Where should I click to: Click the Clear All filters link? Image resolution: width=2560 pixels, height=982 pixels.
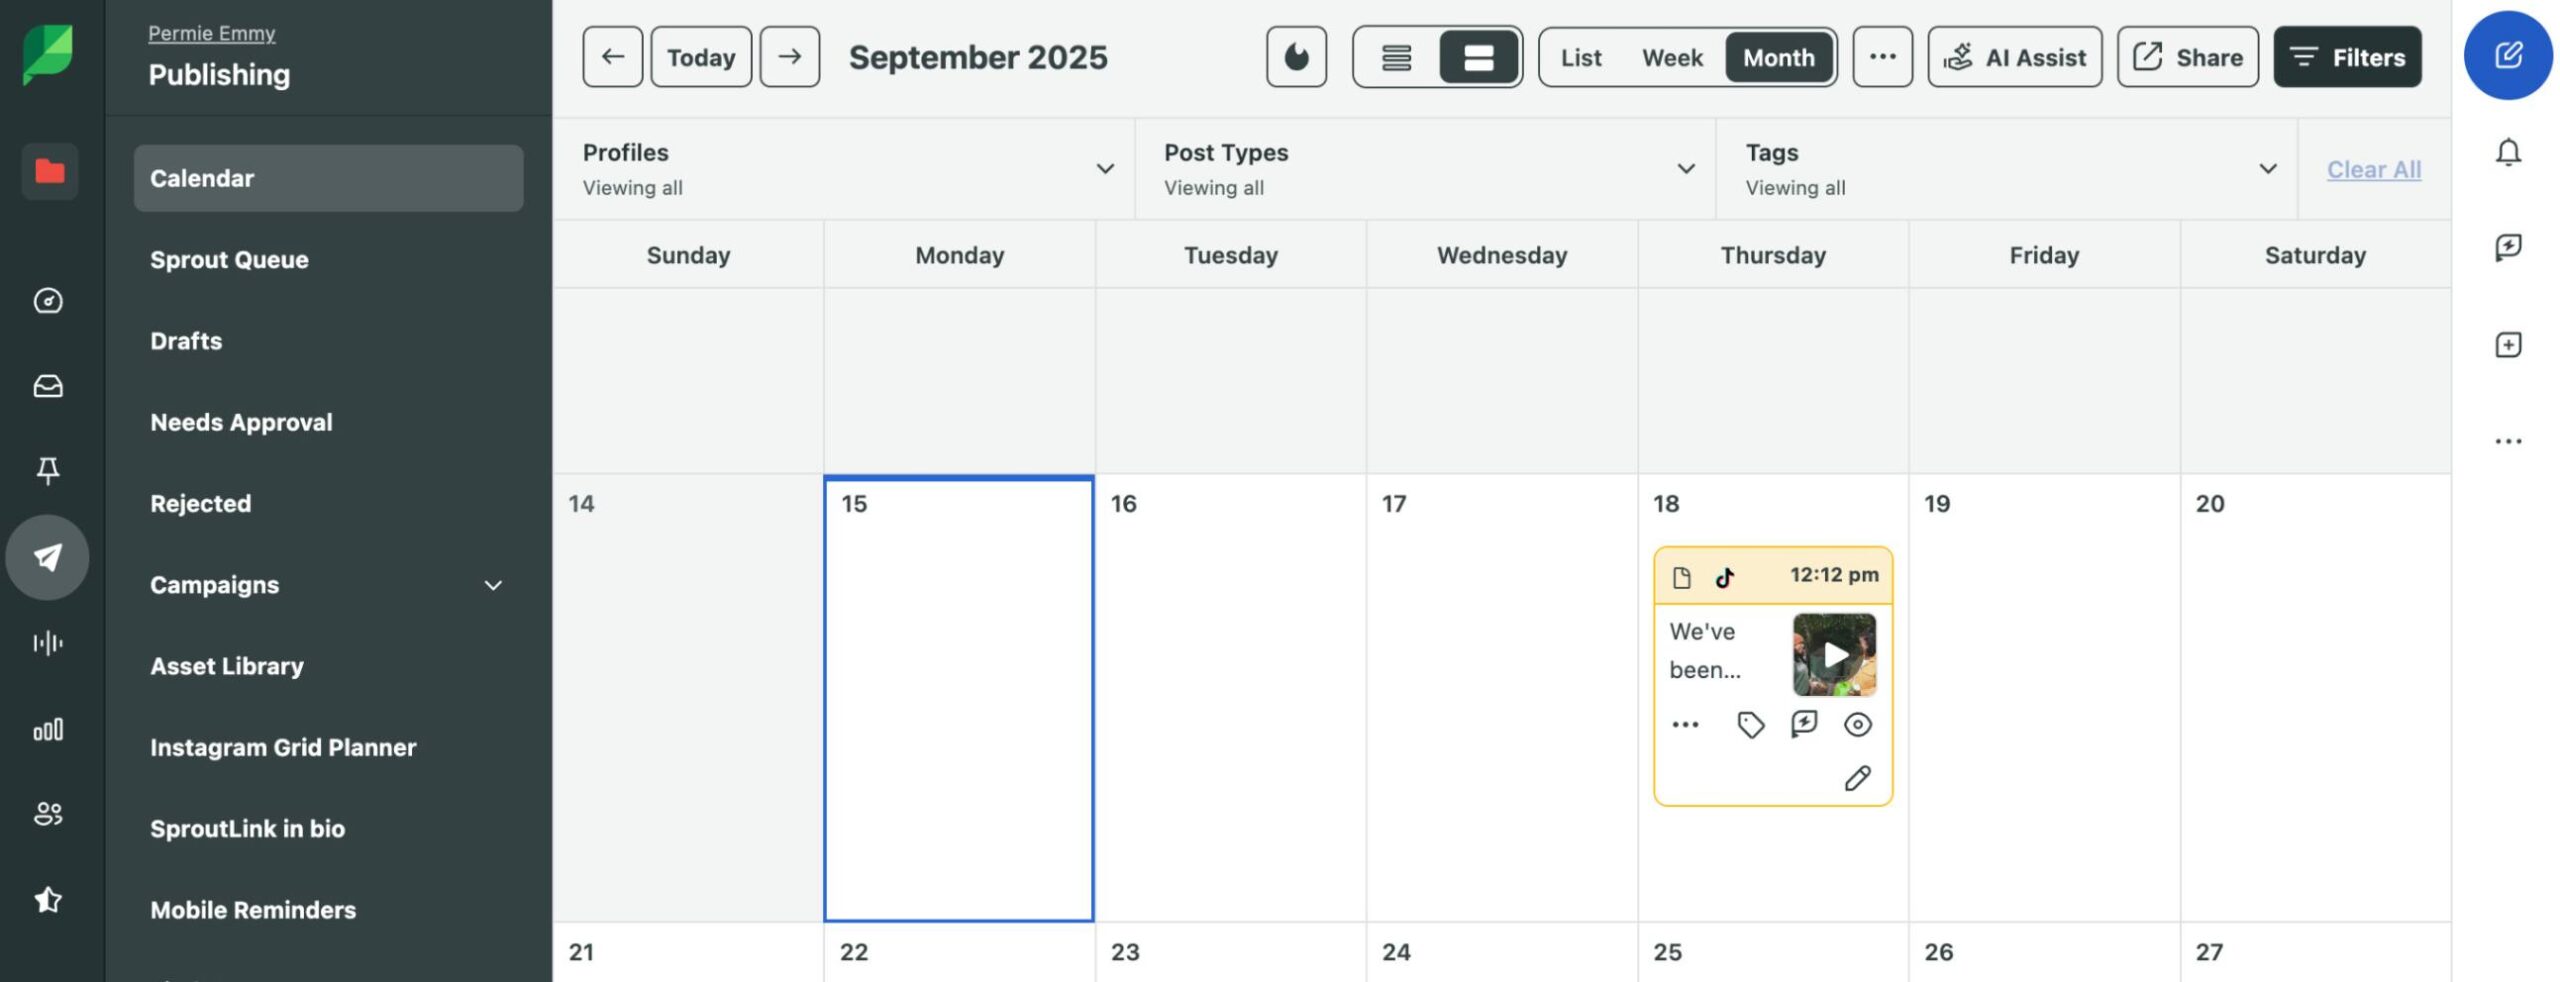point(2374,169)
